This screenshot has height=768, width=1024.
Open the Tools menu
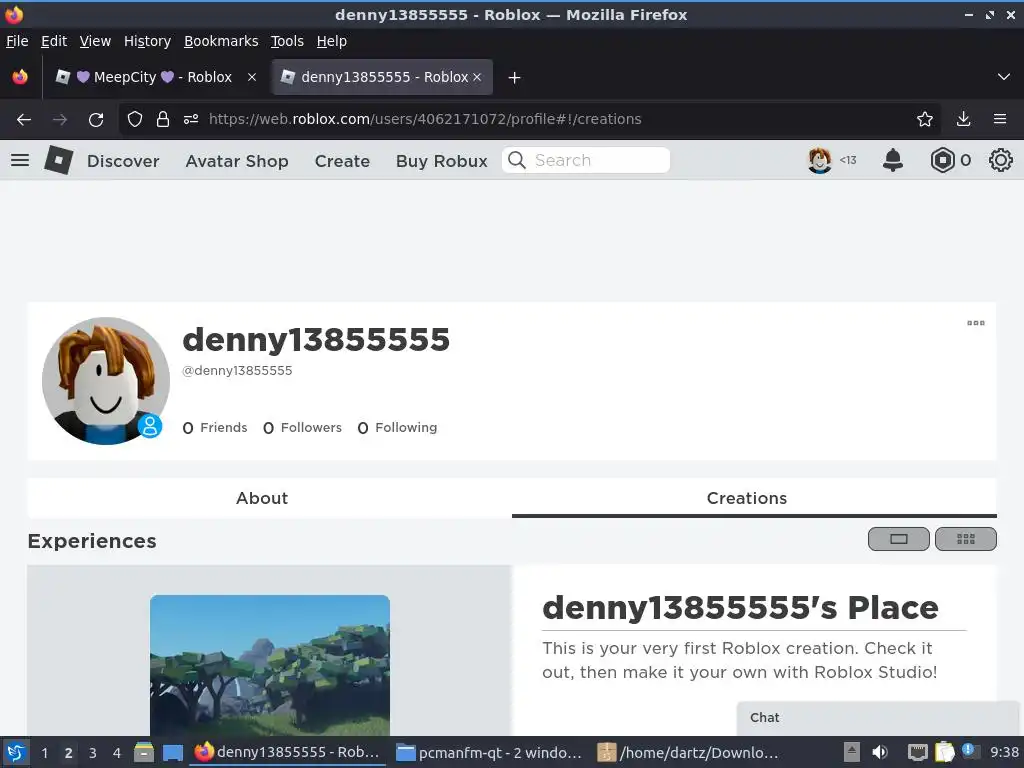click(x=287, y=41)
